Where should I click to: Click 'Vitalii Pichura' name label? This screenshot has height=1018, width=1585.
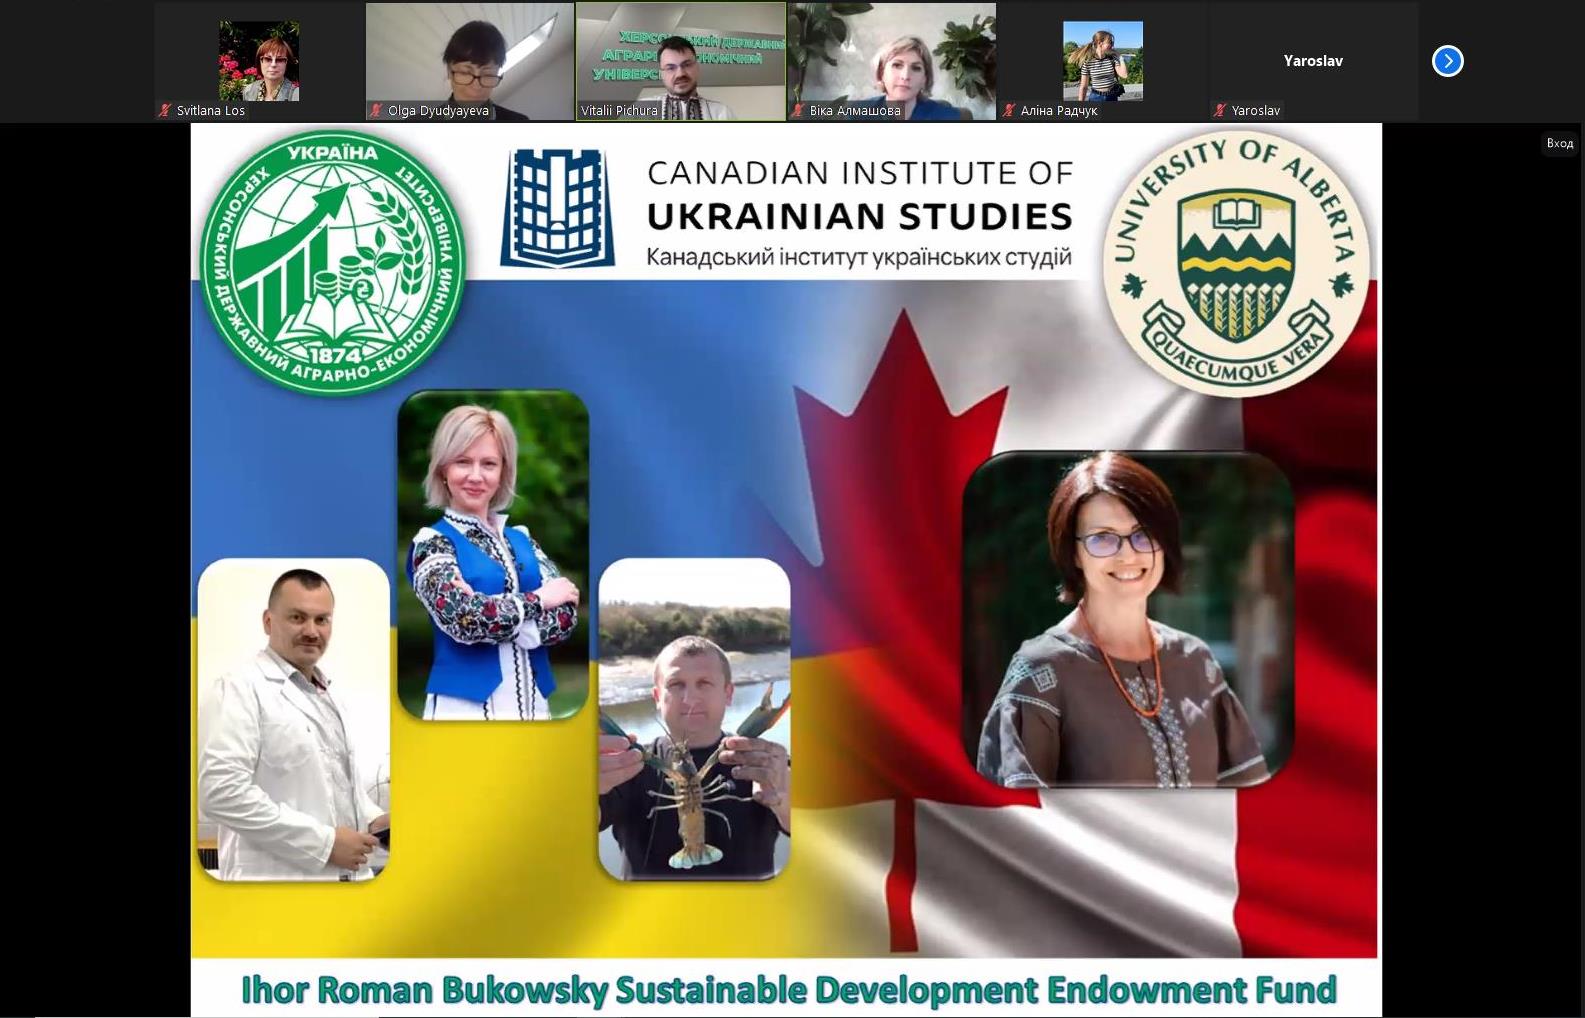coord(619,110)
